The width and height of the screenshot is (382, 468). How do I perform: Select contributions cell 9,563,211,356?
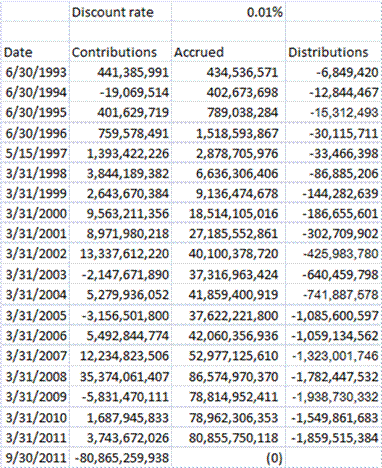(120, 213)
